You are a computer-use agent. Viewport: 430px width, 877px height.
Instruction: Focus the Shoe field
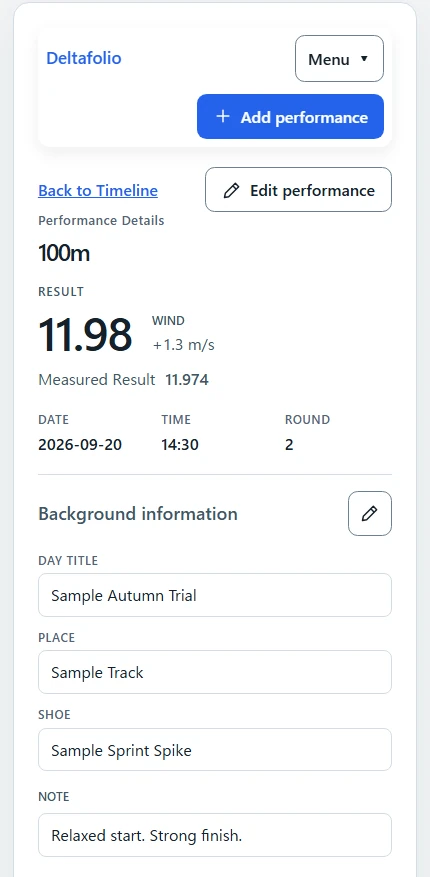coord(215,749)
